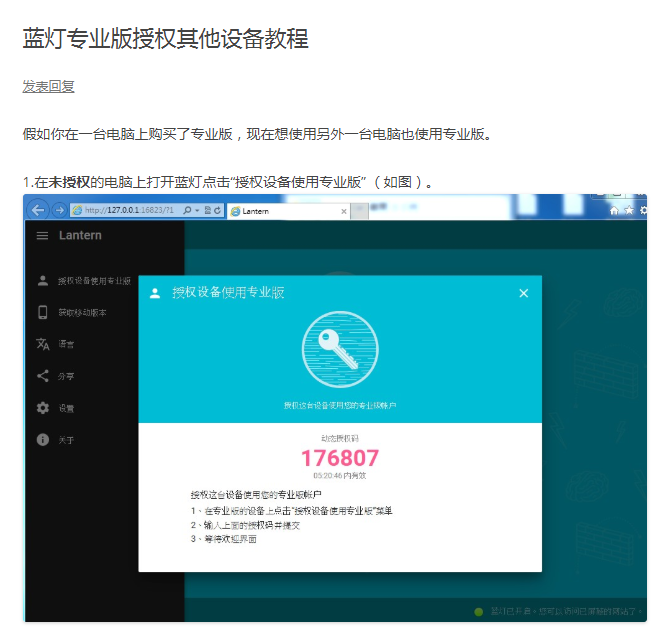Click the browser back arrow button
667x633 pixels.
(38, 210)
